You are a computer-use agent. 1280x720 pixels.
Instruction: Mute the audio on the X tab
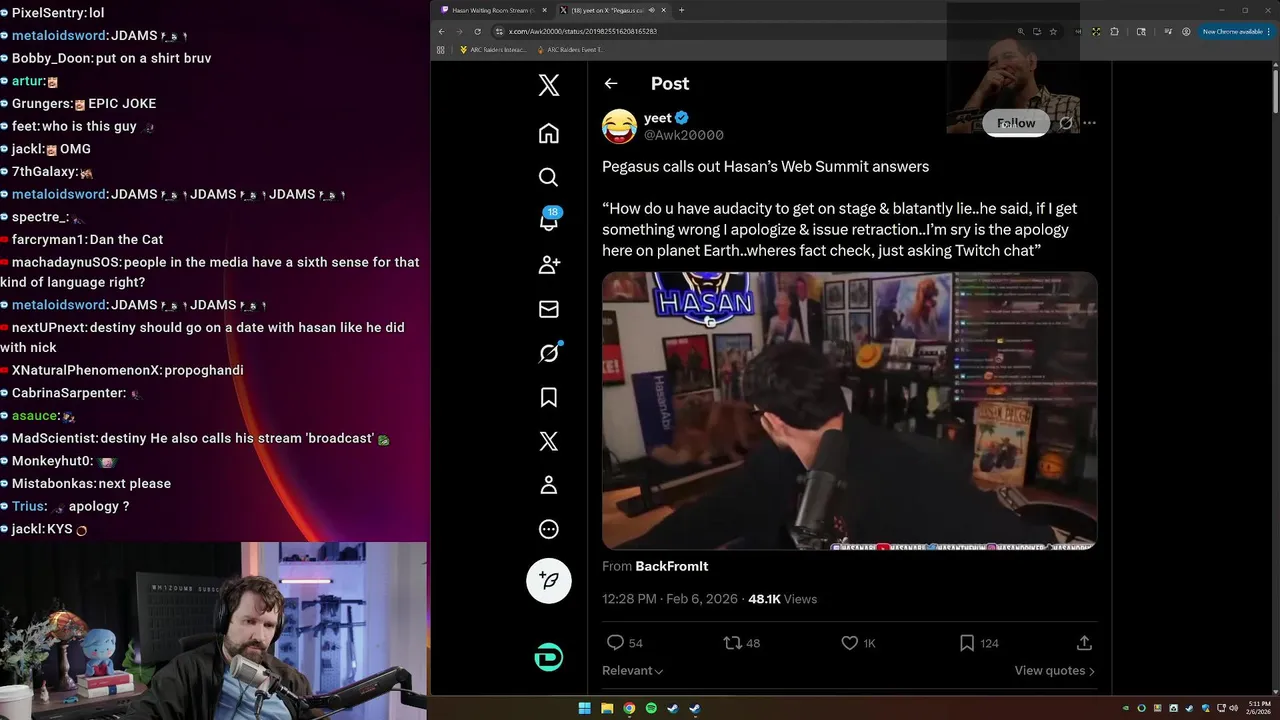coord(652,10)
